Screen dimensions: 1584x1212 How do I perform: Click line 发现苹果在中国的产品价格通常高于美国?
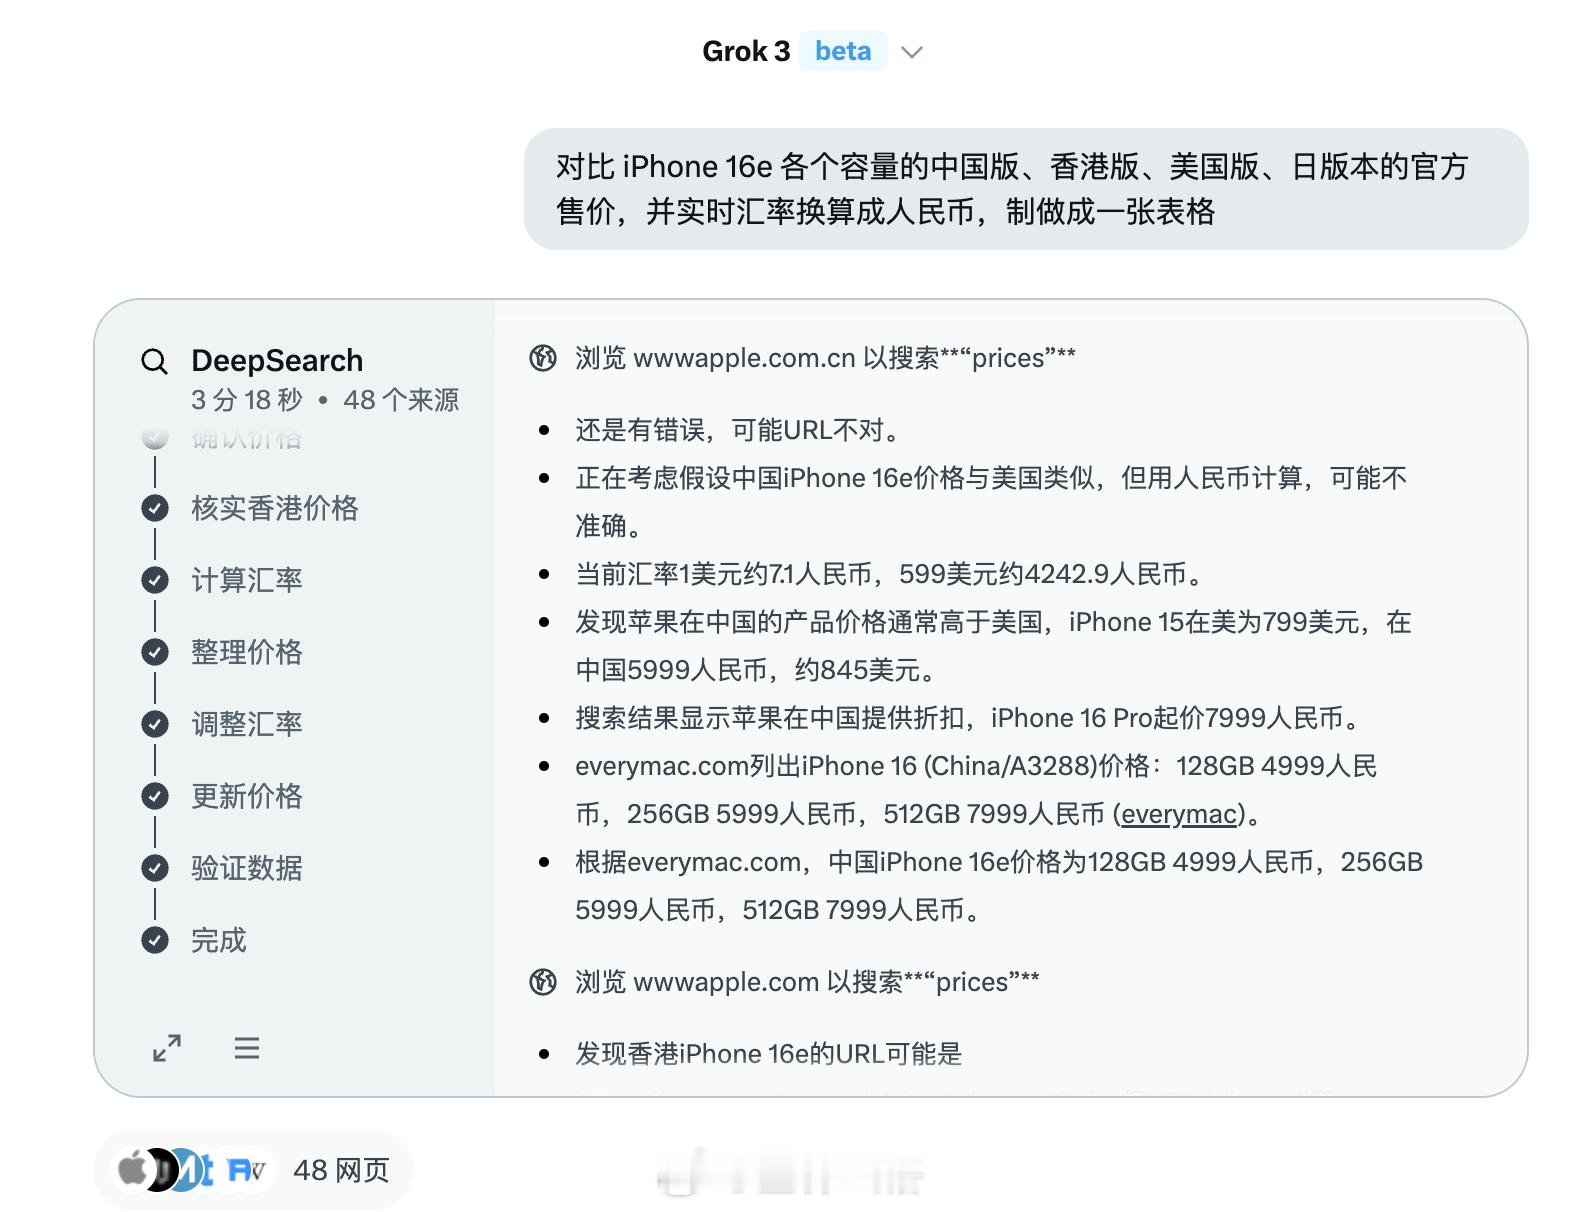point(993,646)
